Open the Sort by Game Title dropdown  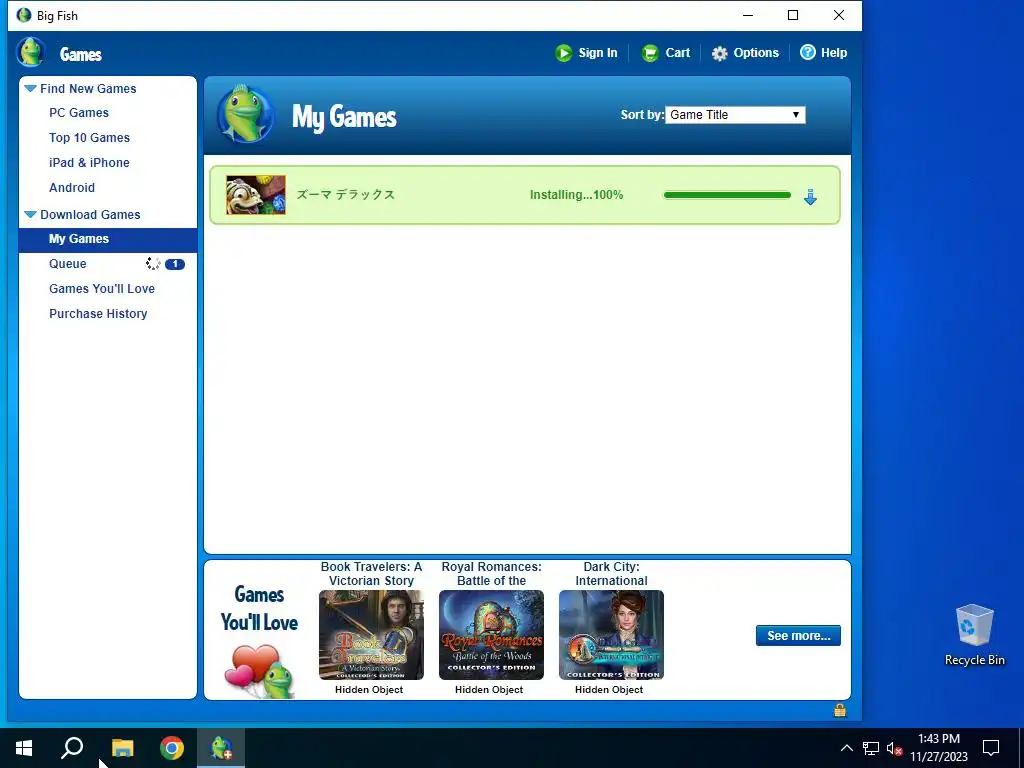(x=735, y=115)
